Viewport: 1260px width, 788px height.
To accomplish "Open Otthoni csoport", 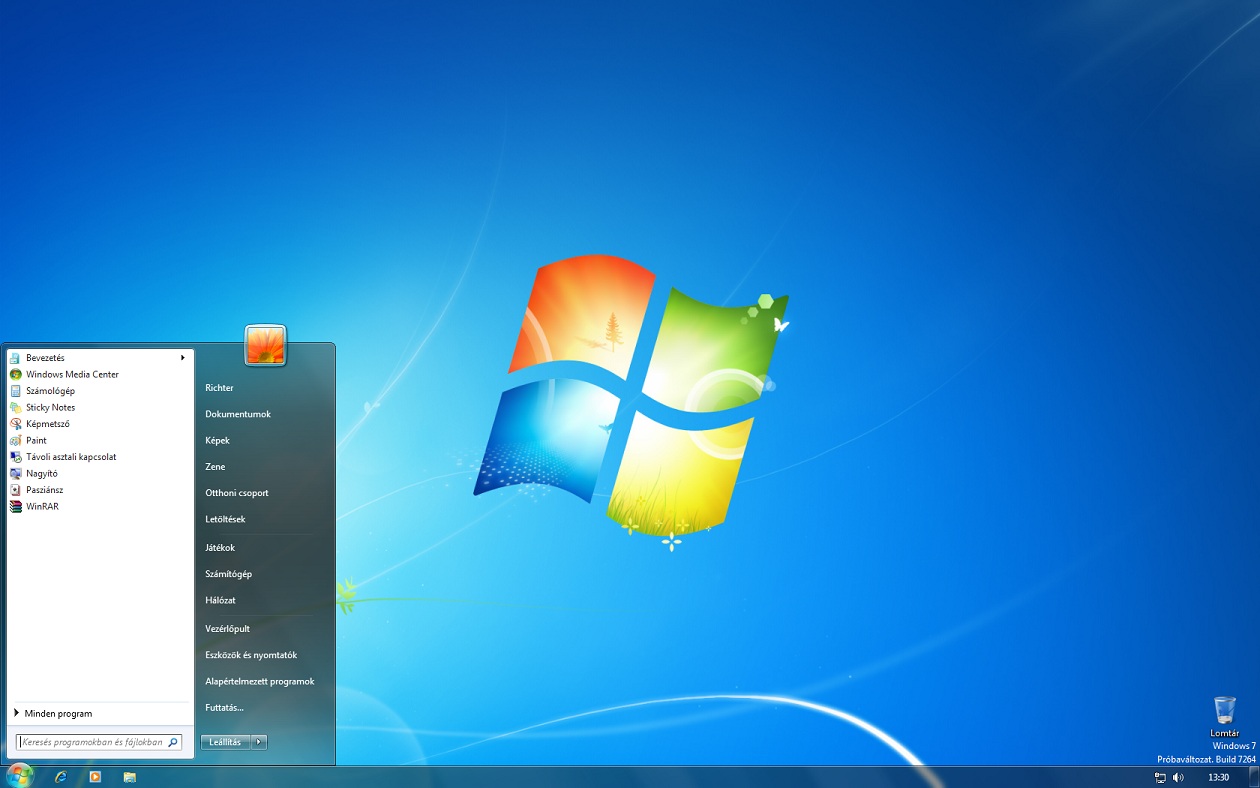I will click(x=237, y=493).
